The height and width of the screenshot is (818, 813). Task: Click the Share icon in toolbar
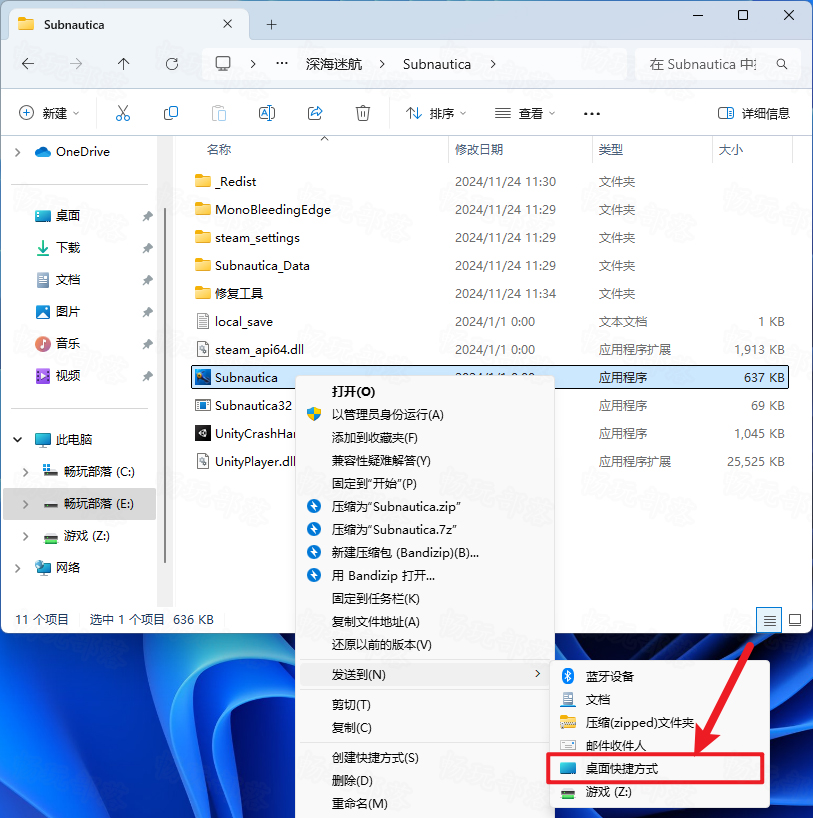coord(315,113)
